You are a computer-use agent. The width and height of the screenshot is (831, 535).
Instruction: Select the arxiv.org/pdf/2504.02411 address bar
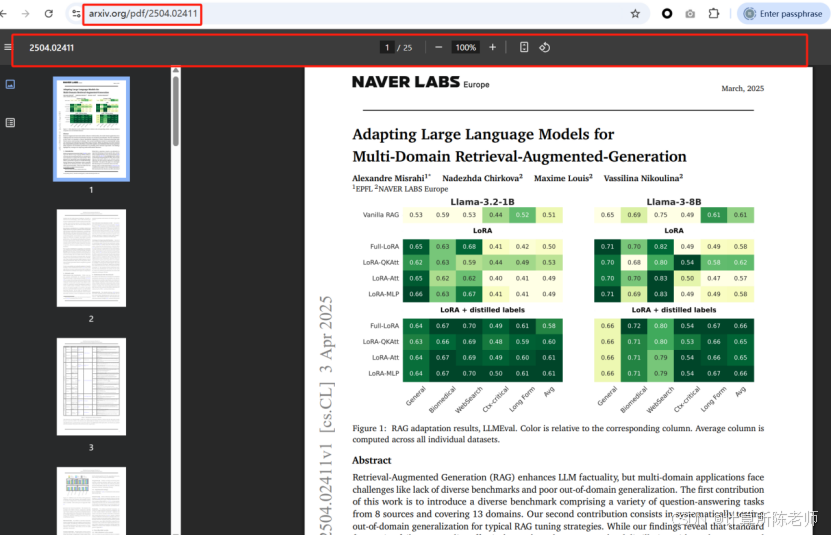tap(143, 14)
